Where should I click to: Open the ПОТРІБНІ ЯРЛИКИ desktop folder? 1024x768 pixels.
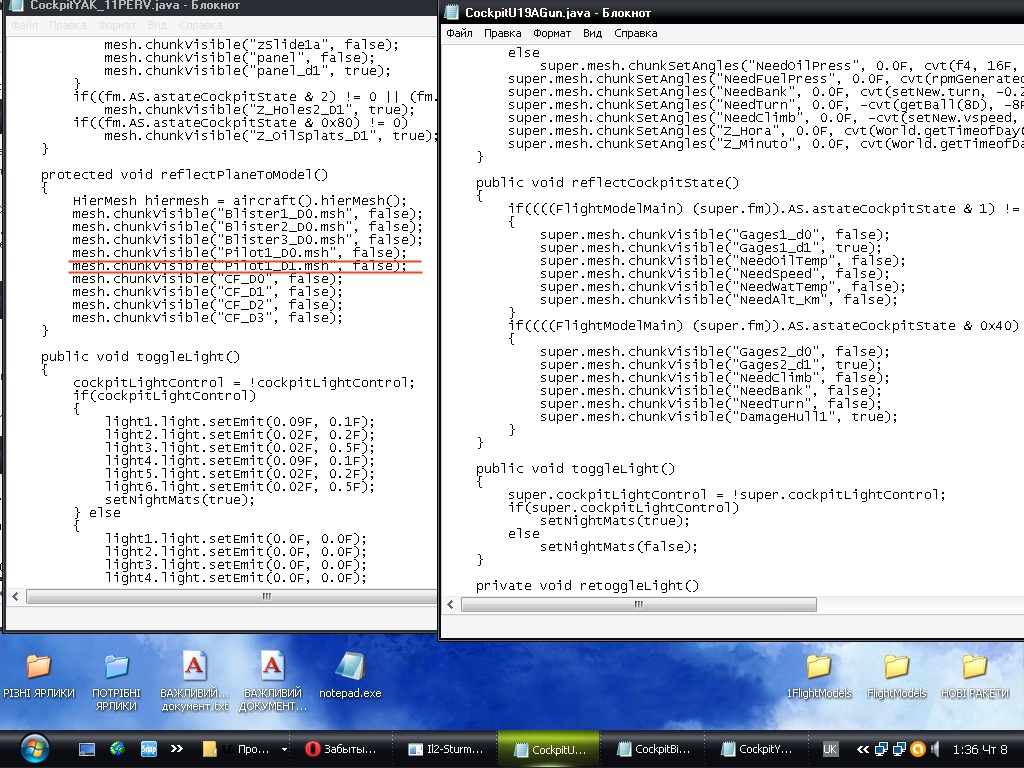pos(116,682)
